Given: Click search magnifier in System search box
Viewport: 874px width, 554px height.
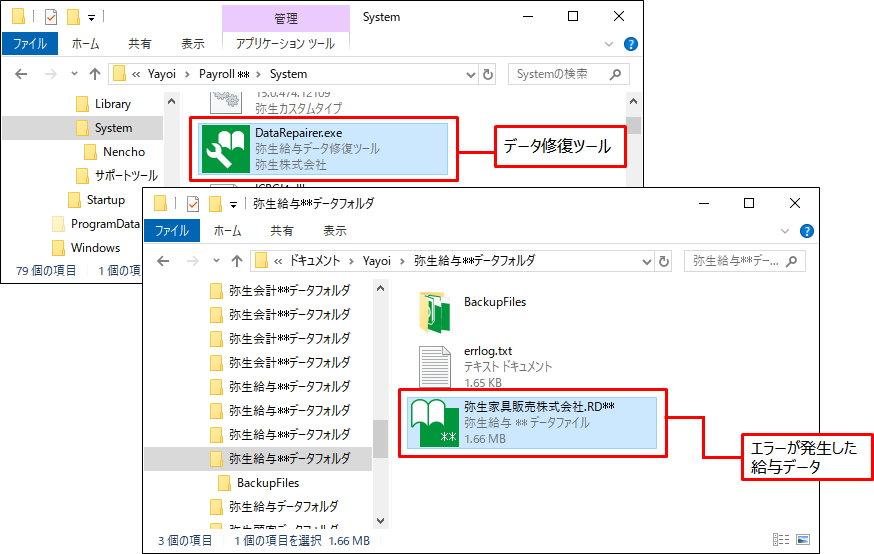Looking at the screenshot, I should pyautogui.click(x=615, y=74).
